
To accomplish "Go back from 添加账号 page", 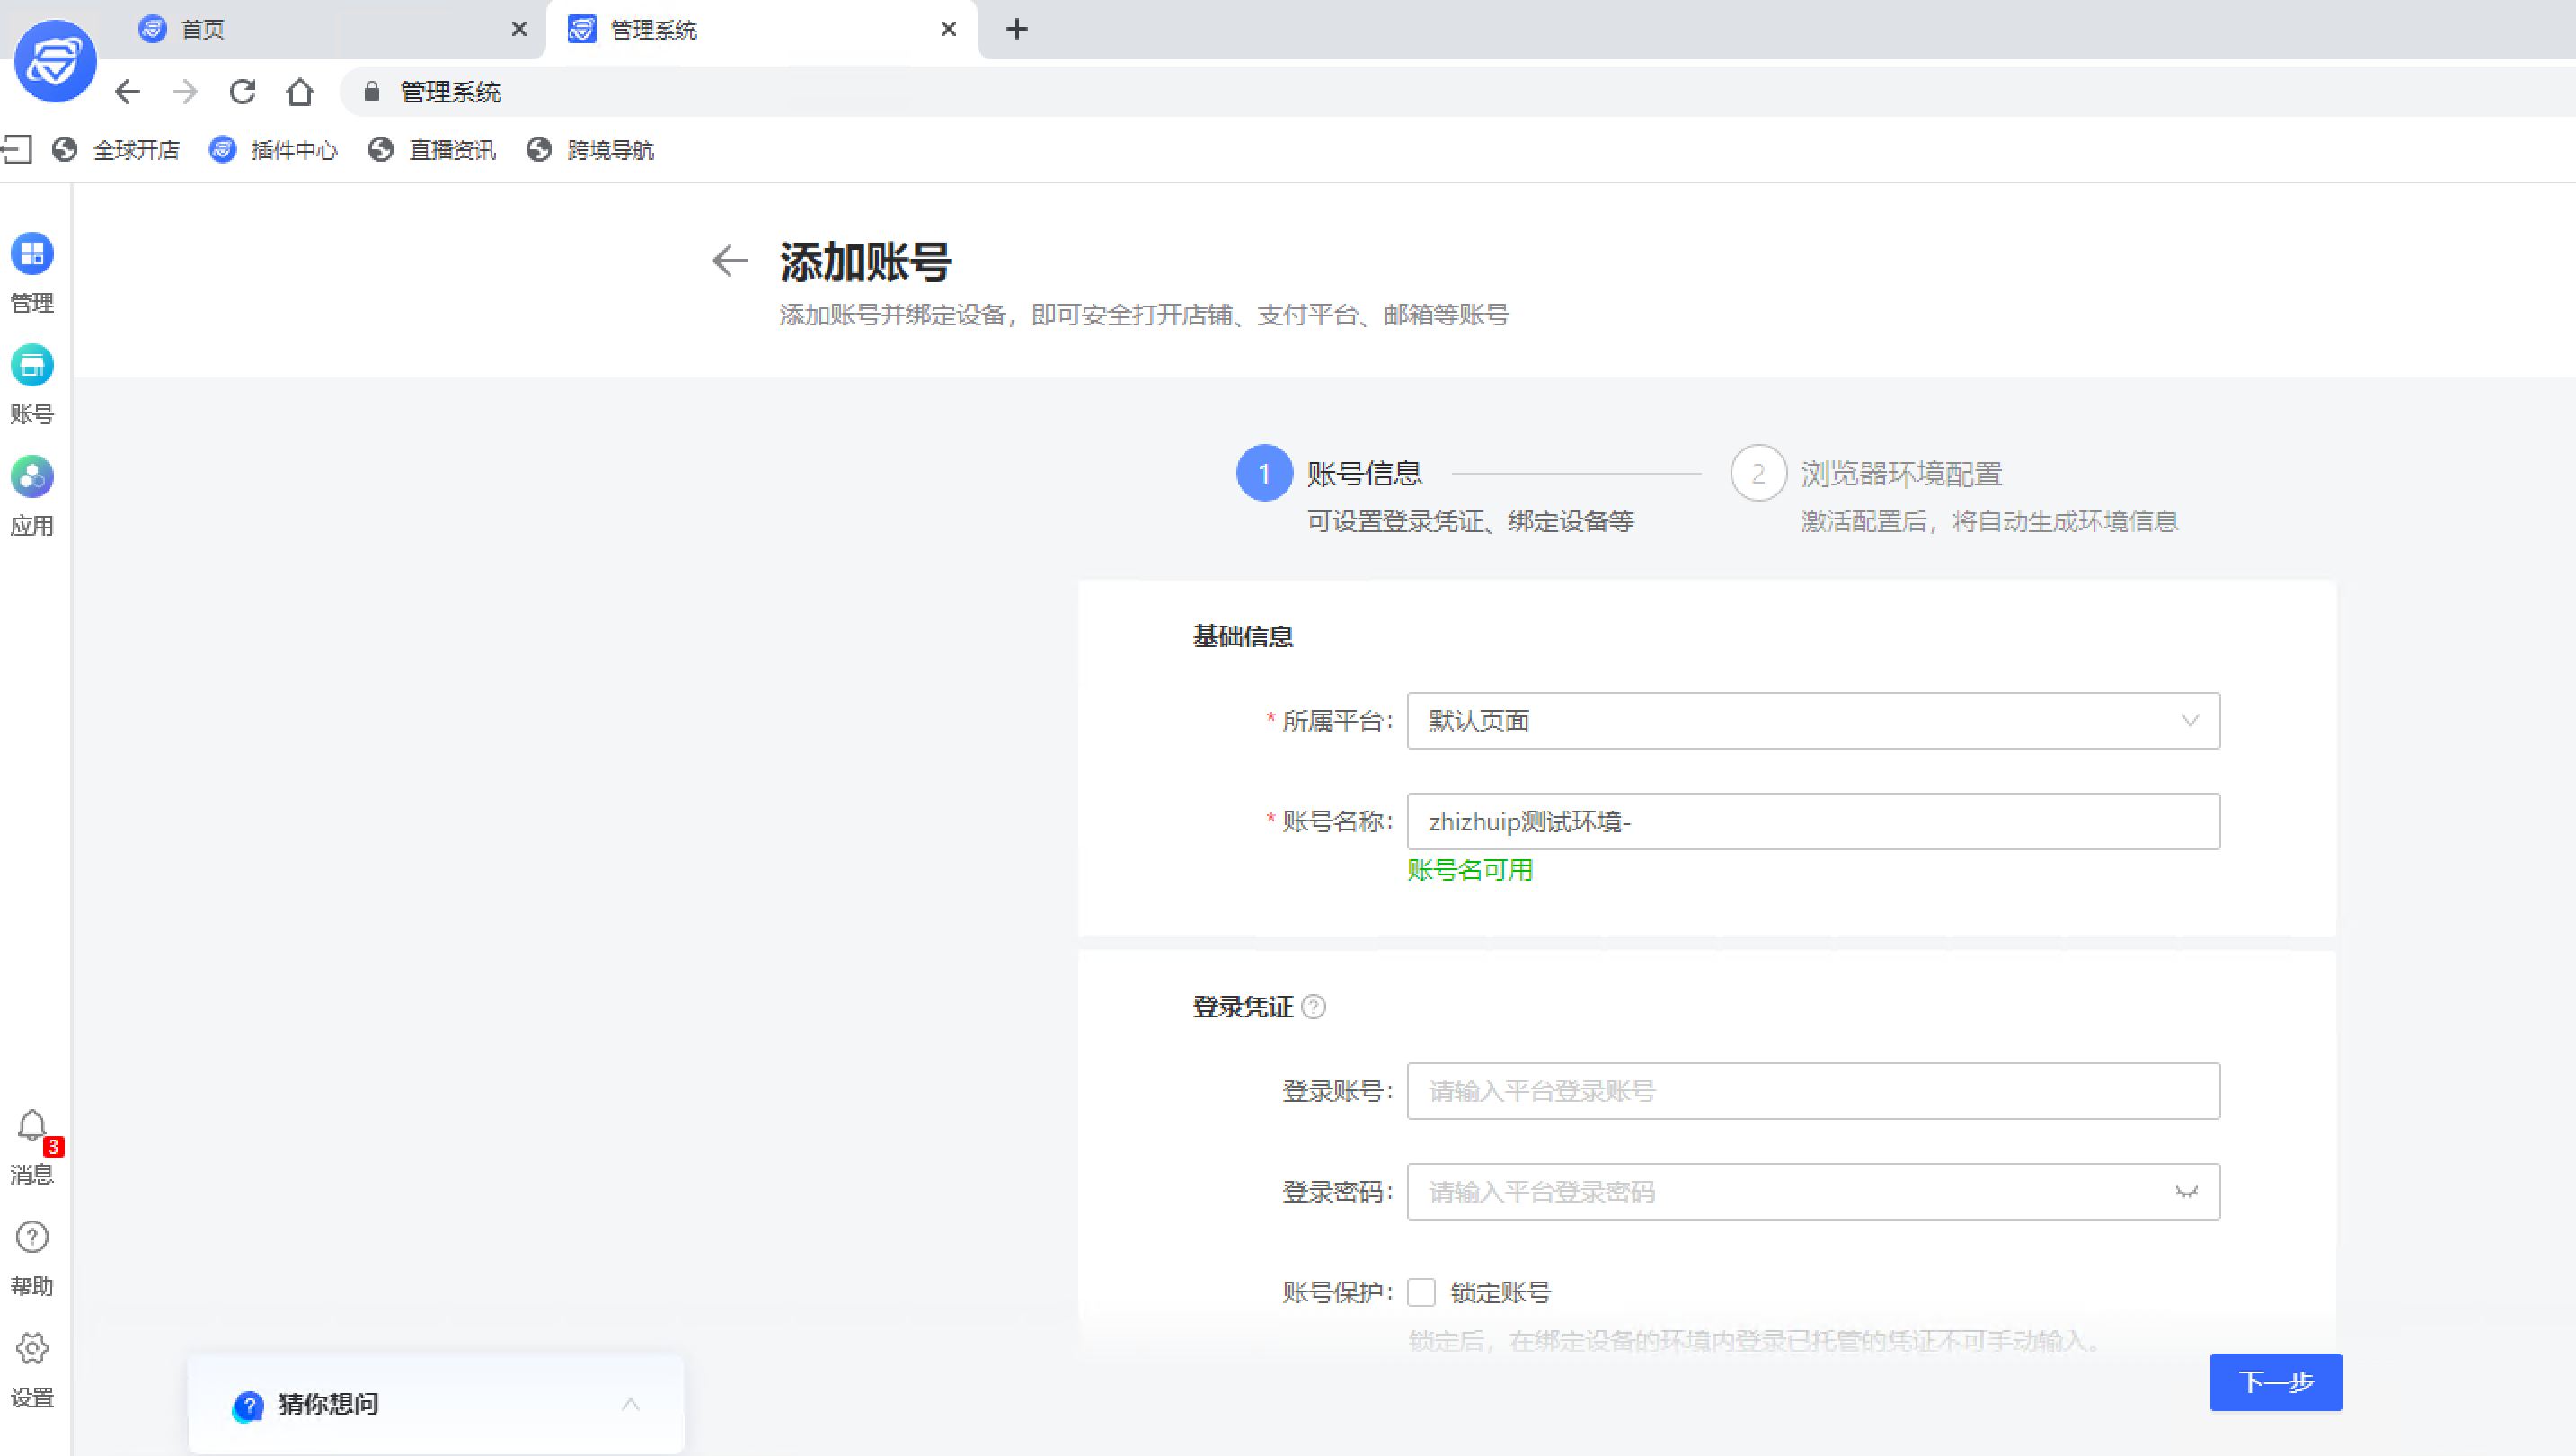I will click(729, 261).
